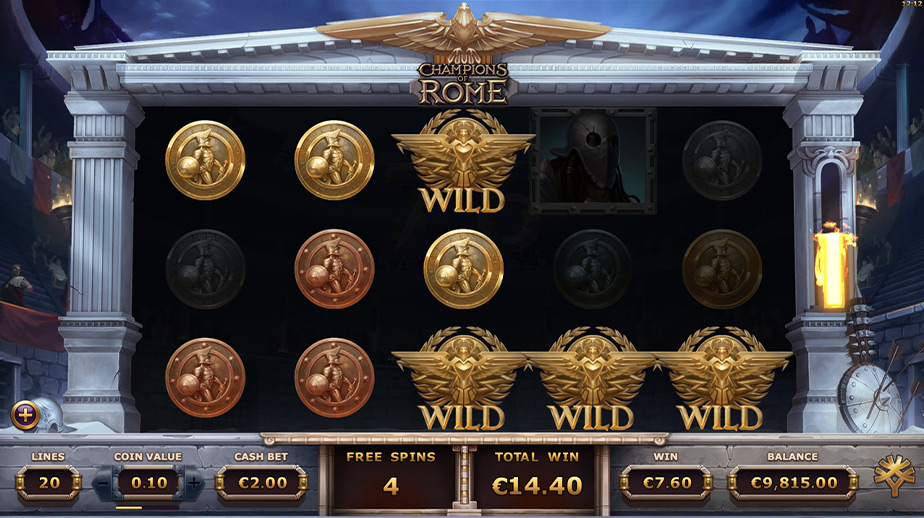The image size is (924, 518).
Task: Click the bottom-right Wild eagle symbol
Action: [x=721, y=378]
